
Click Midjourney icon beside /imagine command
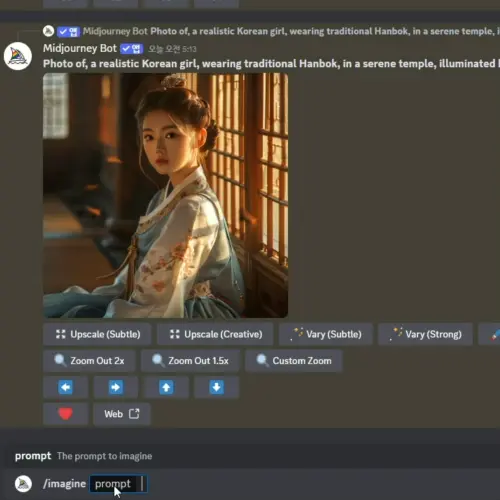click(x=23, y=484)
